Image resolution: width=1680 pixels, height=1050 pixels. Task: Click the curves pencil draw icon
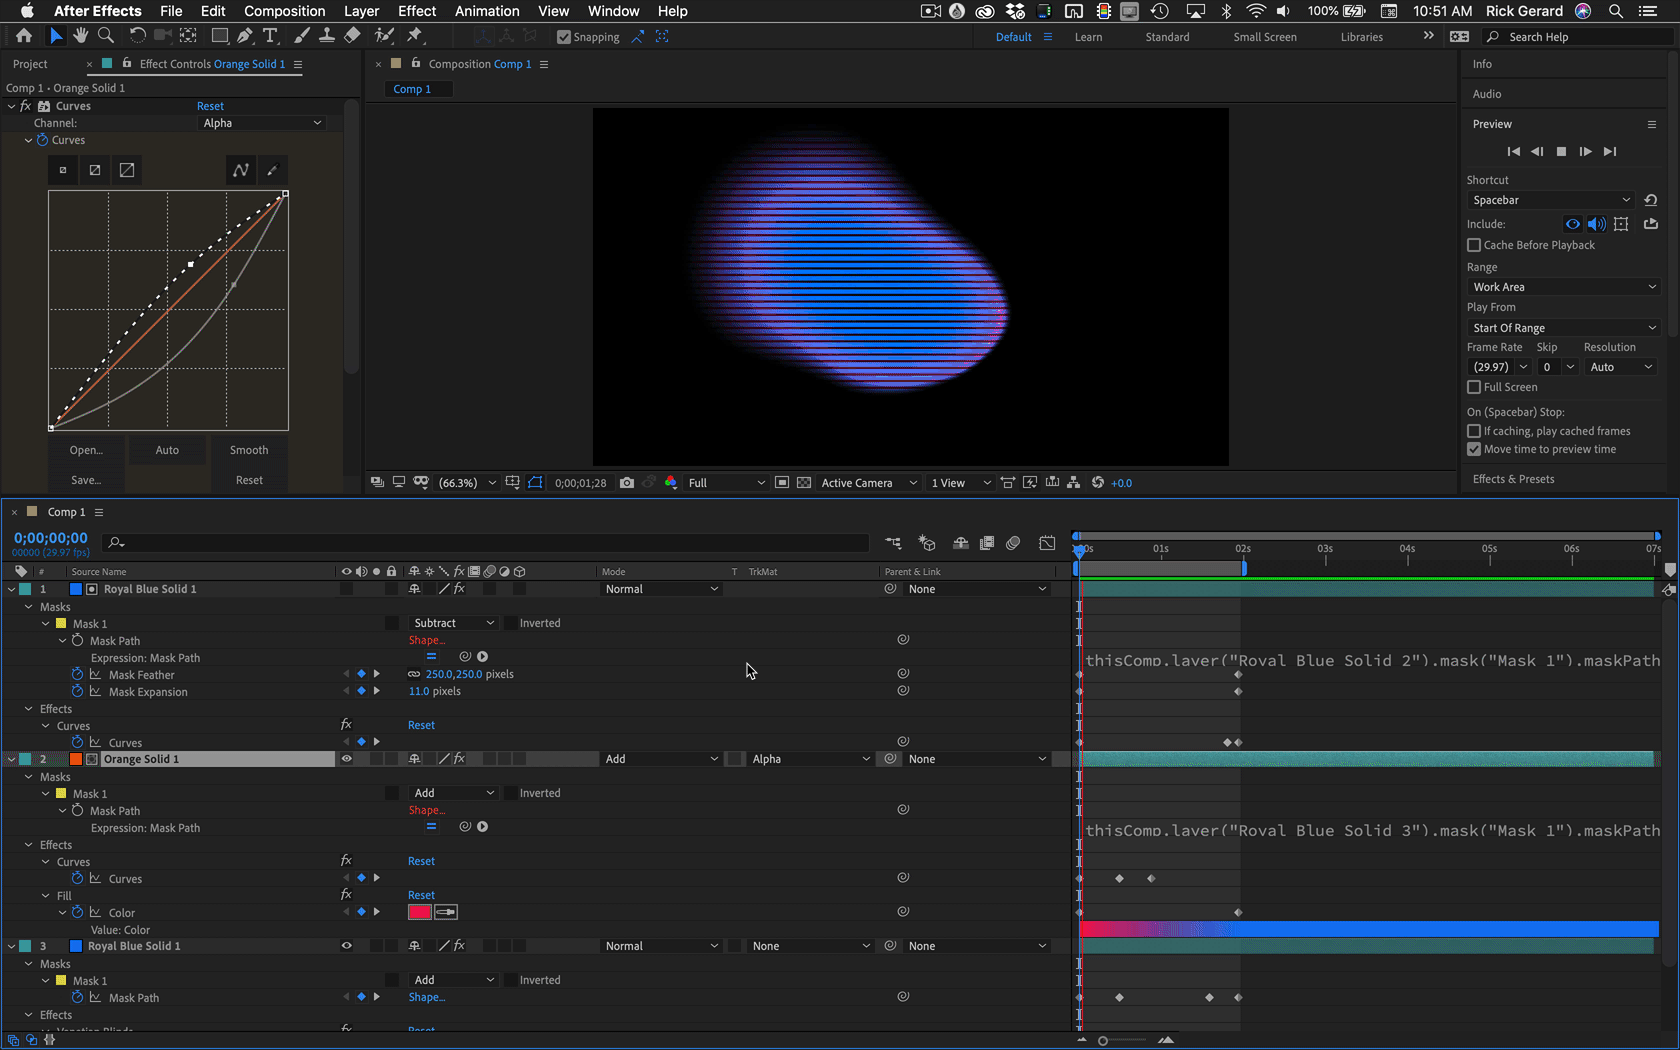coord(272,170)
